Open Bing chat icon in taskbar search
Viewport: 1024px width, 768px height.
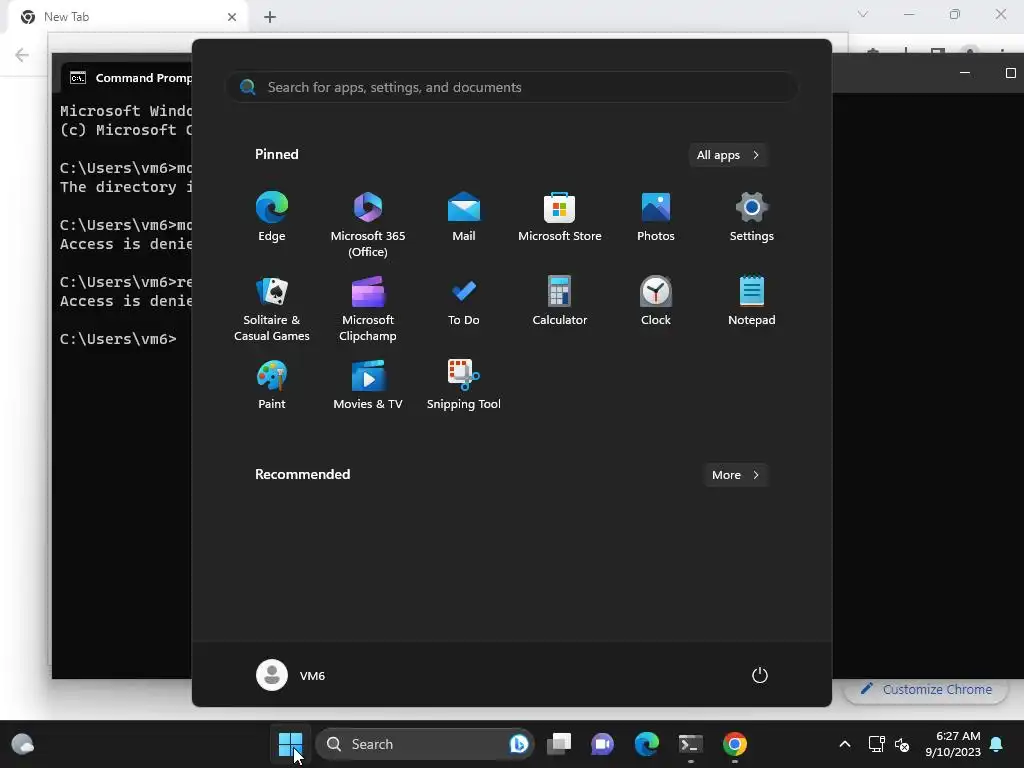click(x=519, y=744)
